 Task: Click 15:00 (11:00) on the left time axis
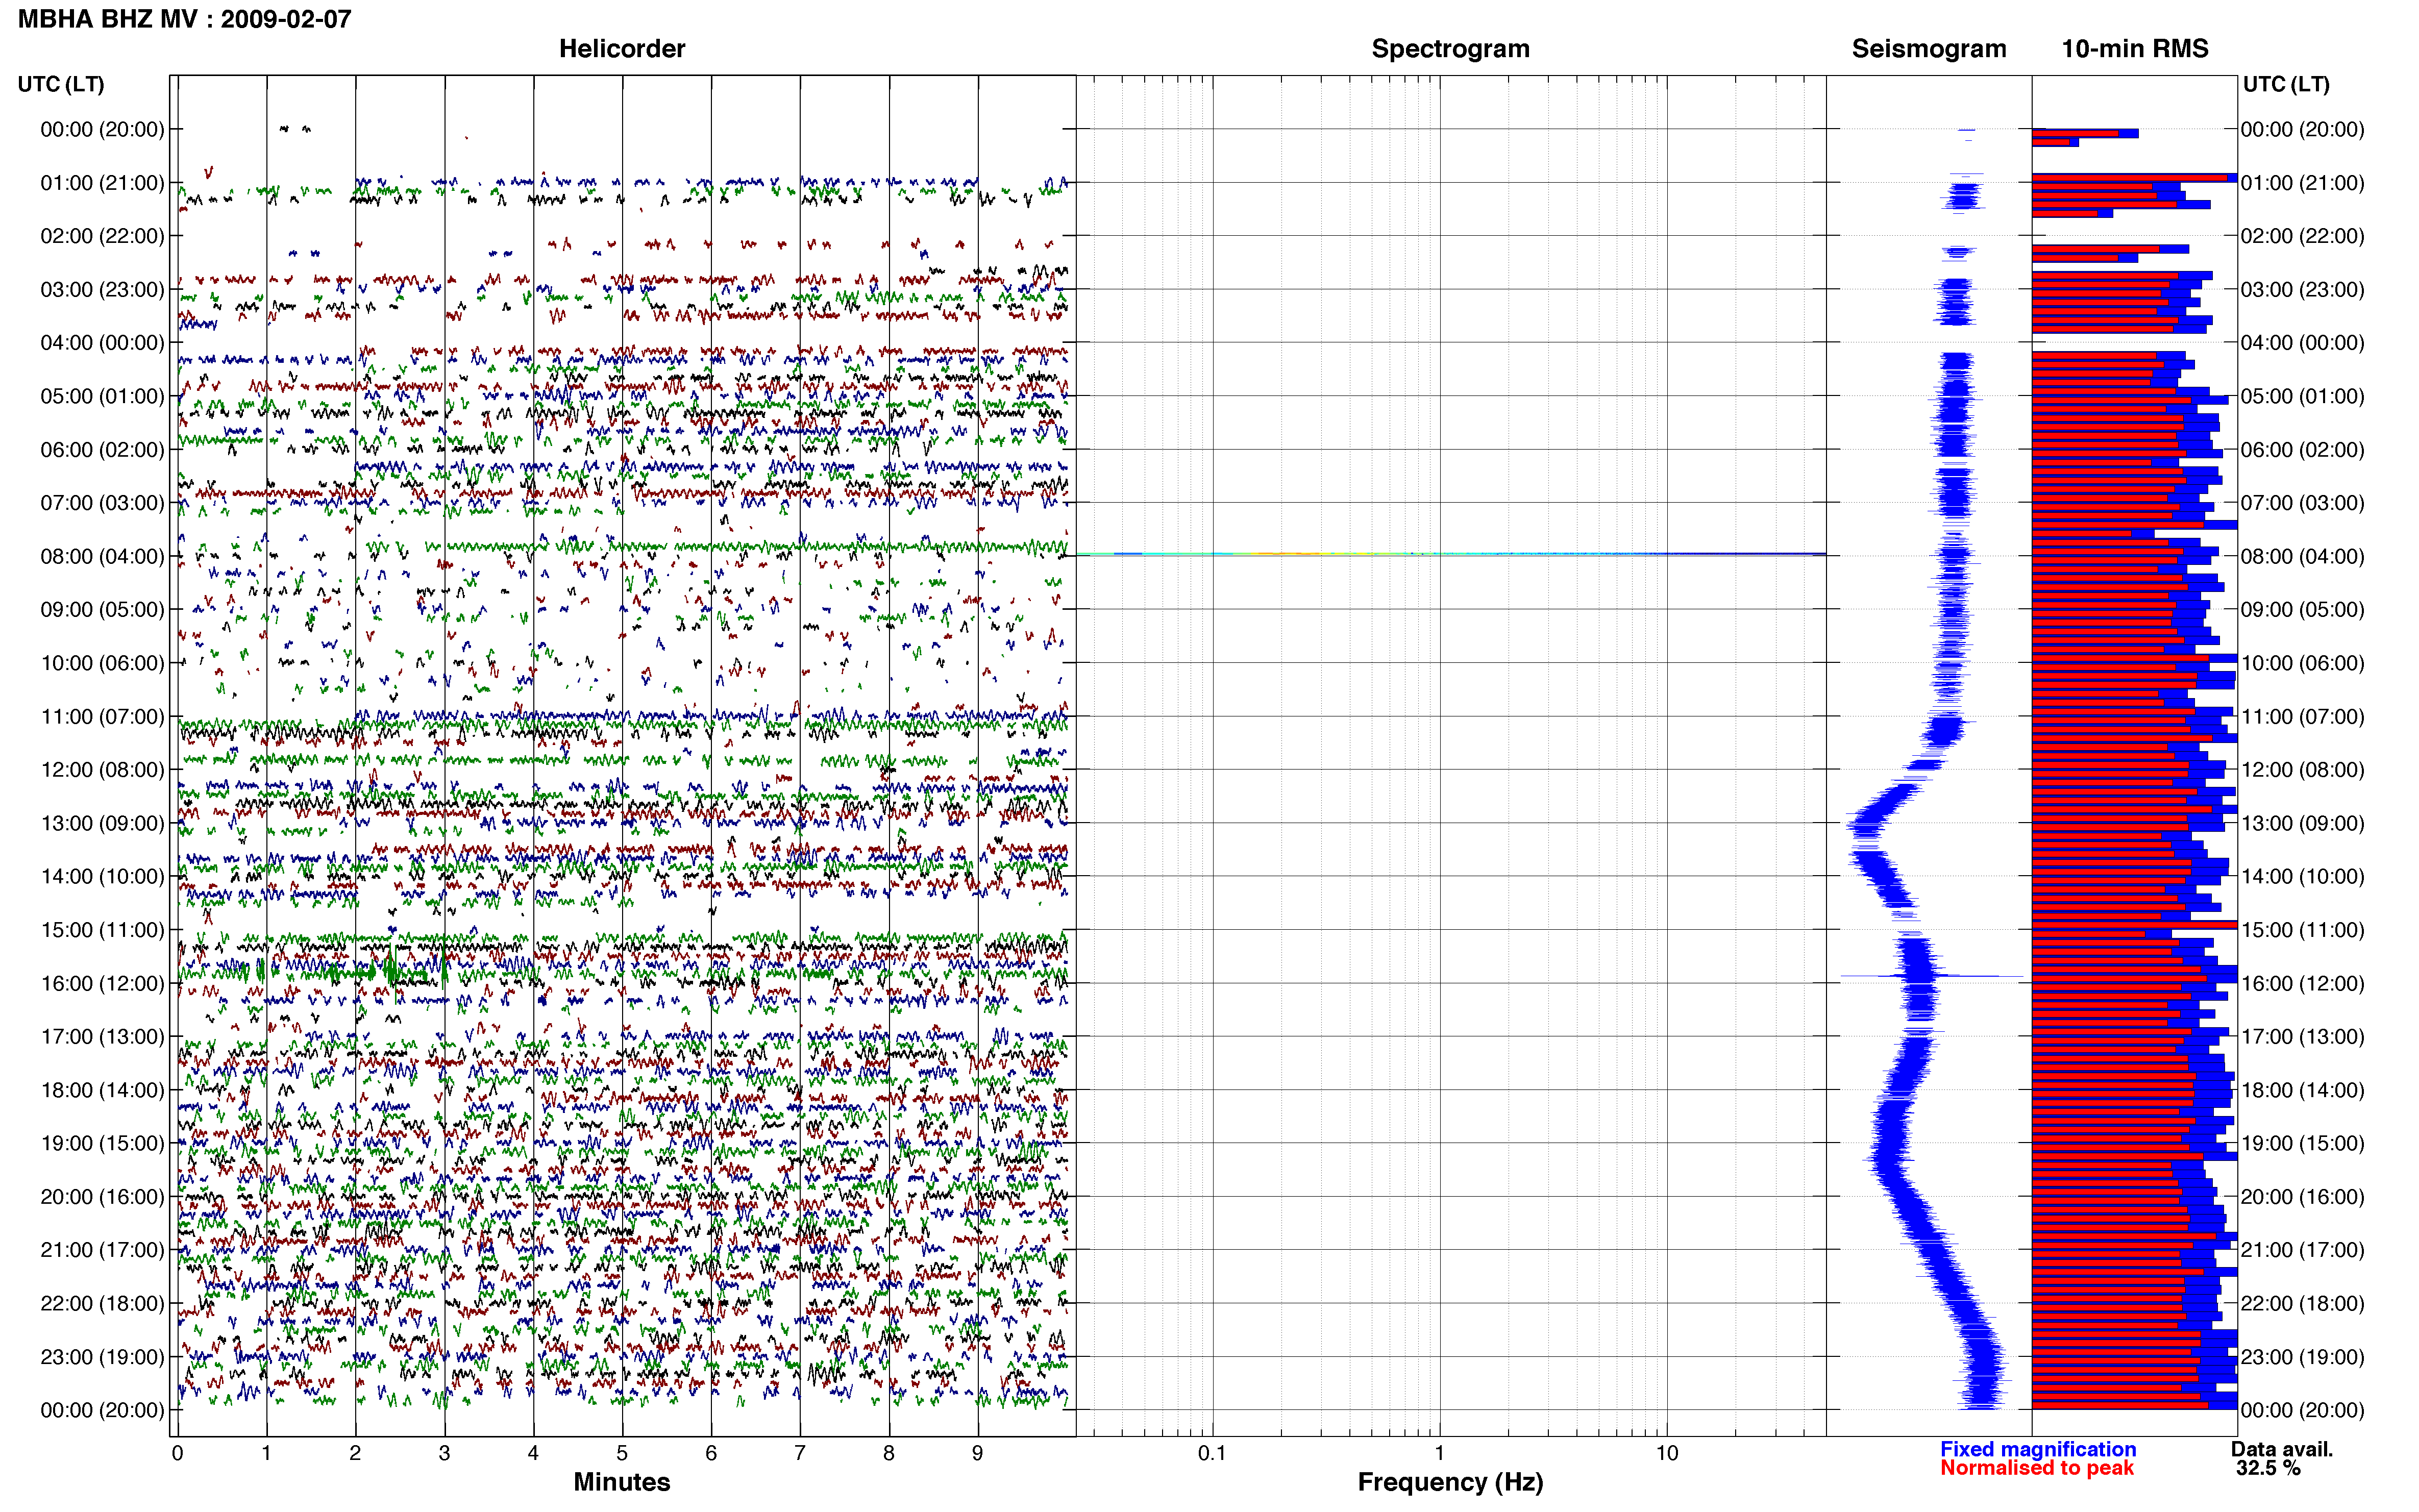102,930
